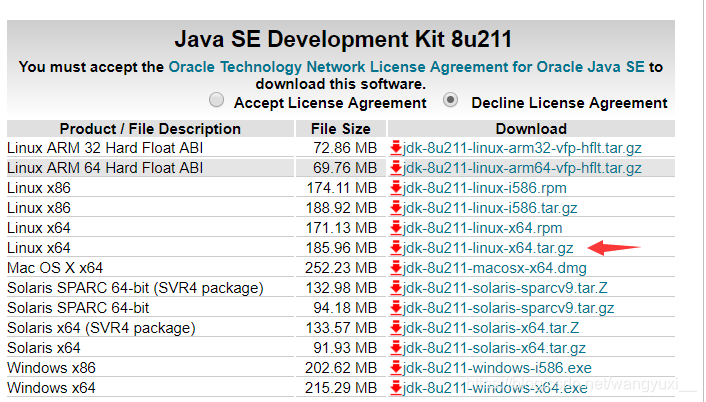Click download arrow icon beside linux-i586.tar.gz
The width and height of the screenshot is (706, 402).
[396, 208]
